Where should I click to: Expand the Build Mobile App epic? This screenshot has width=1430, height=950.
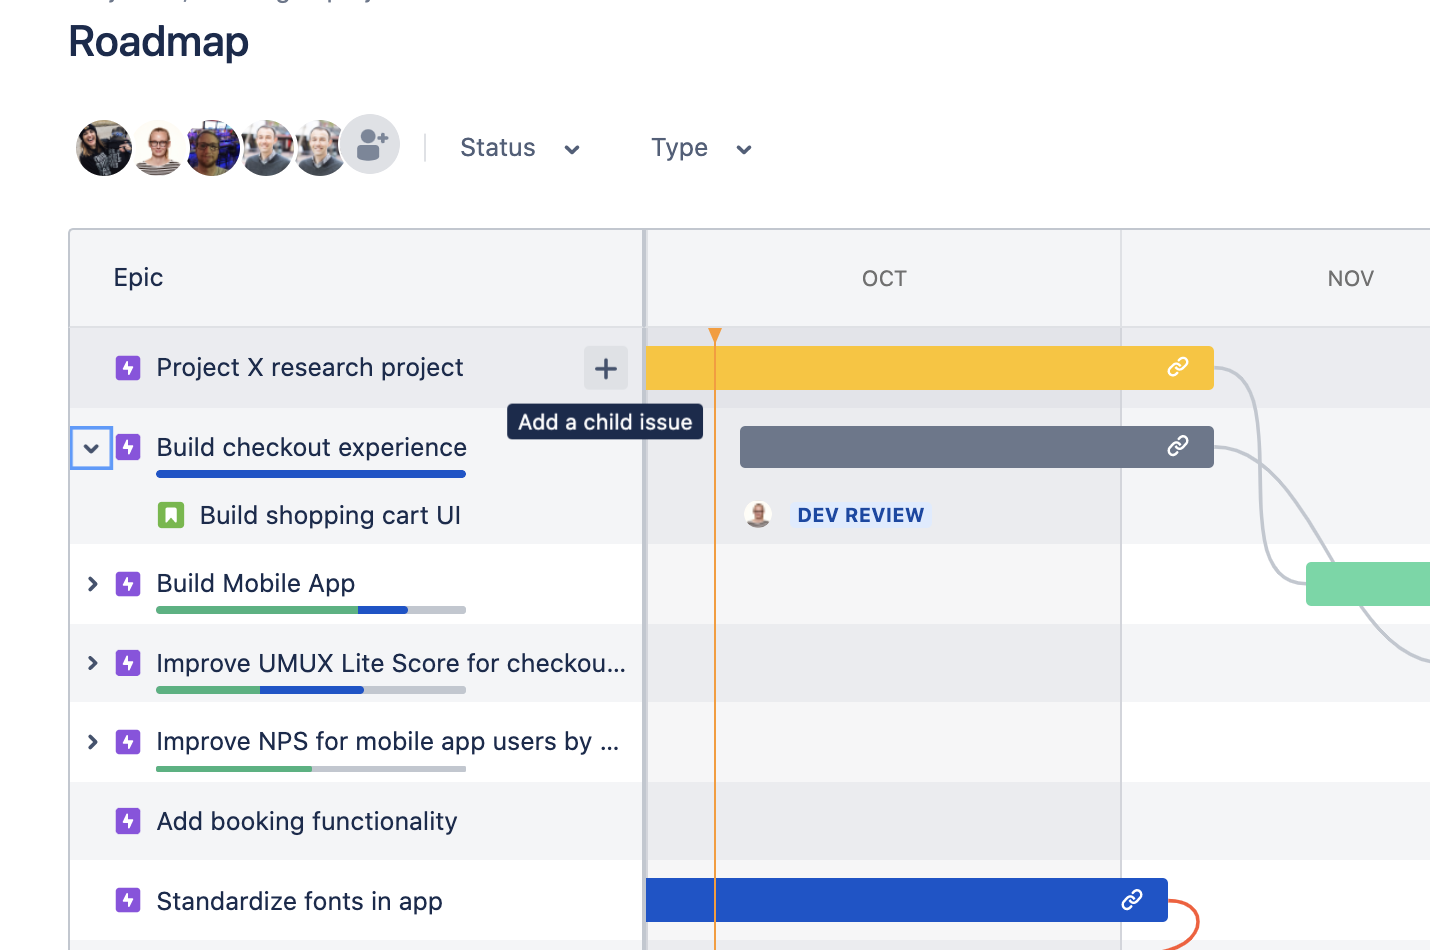point(91,583)
